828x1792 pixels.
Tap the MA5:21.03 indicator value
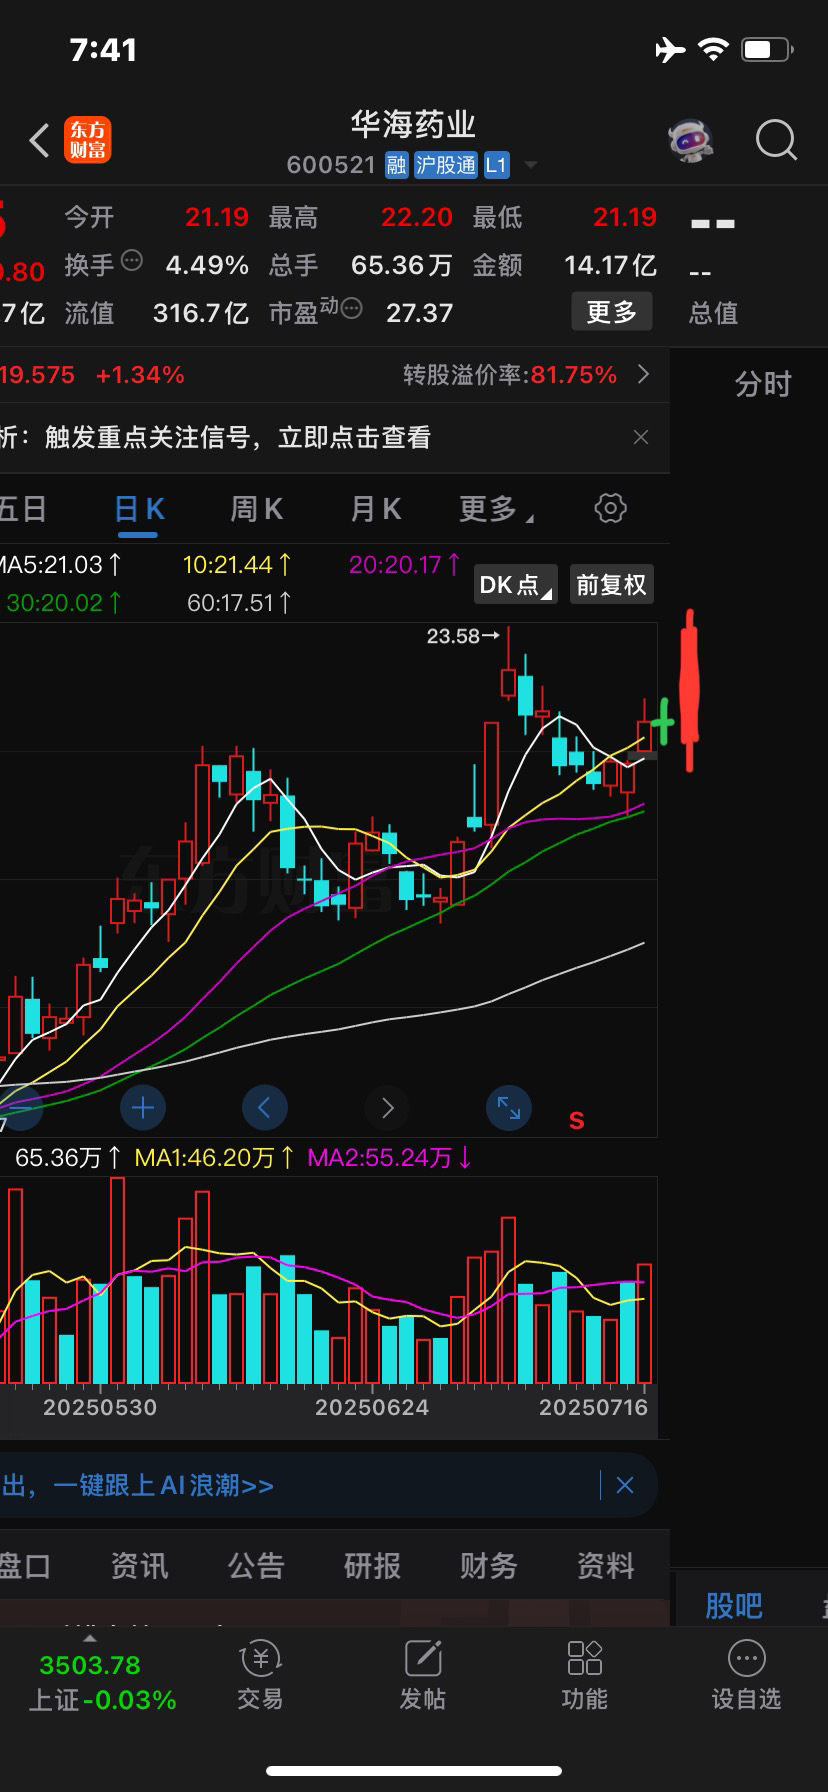pyautogui.click(x=60, y=565)
